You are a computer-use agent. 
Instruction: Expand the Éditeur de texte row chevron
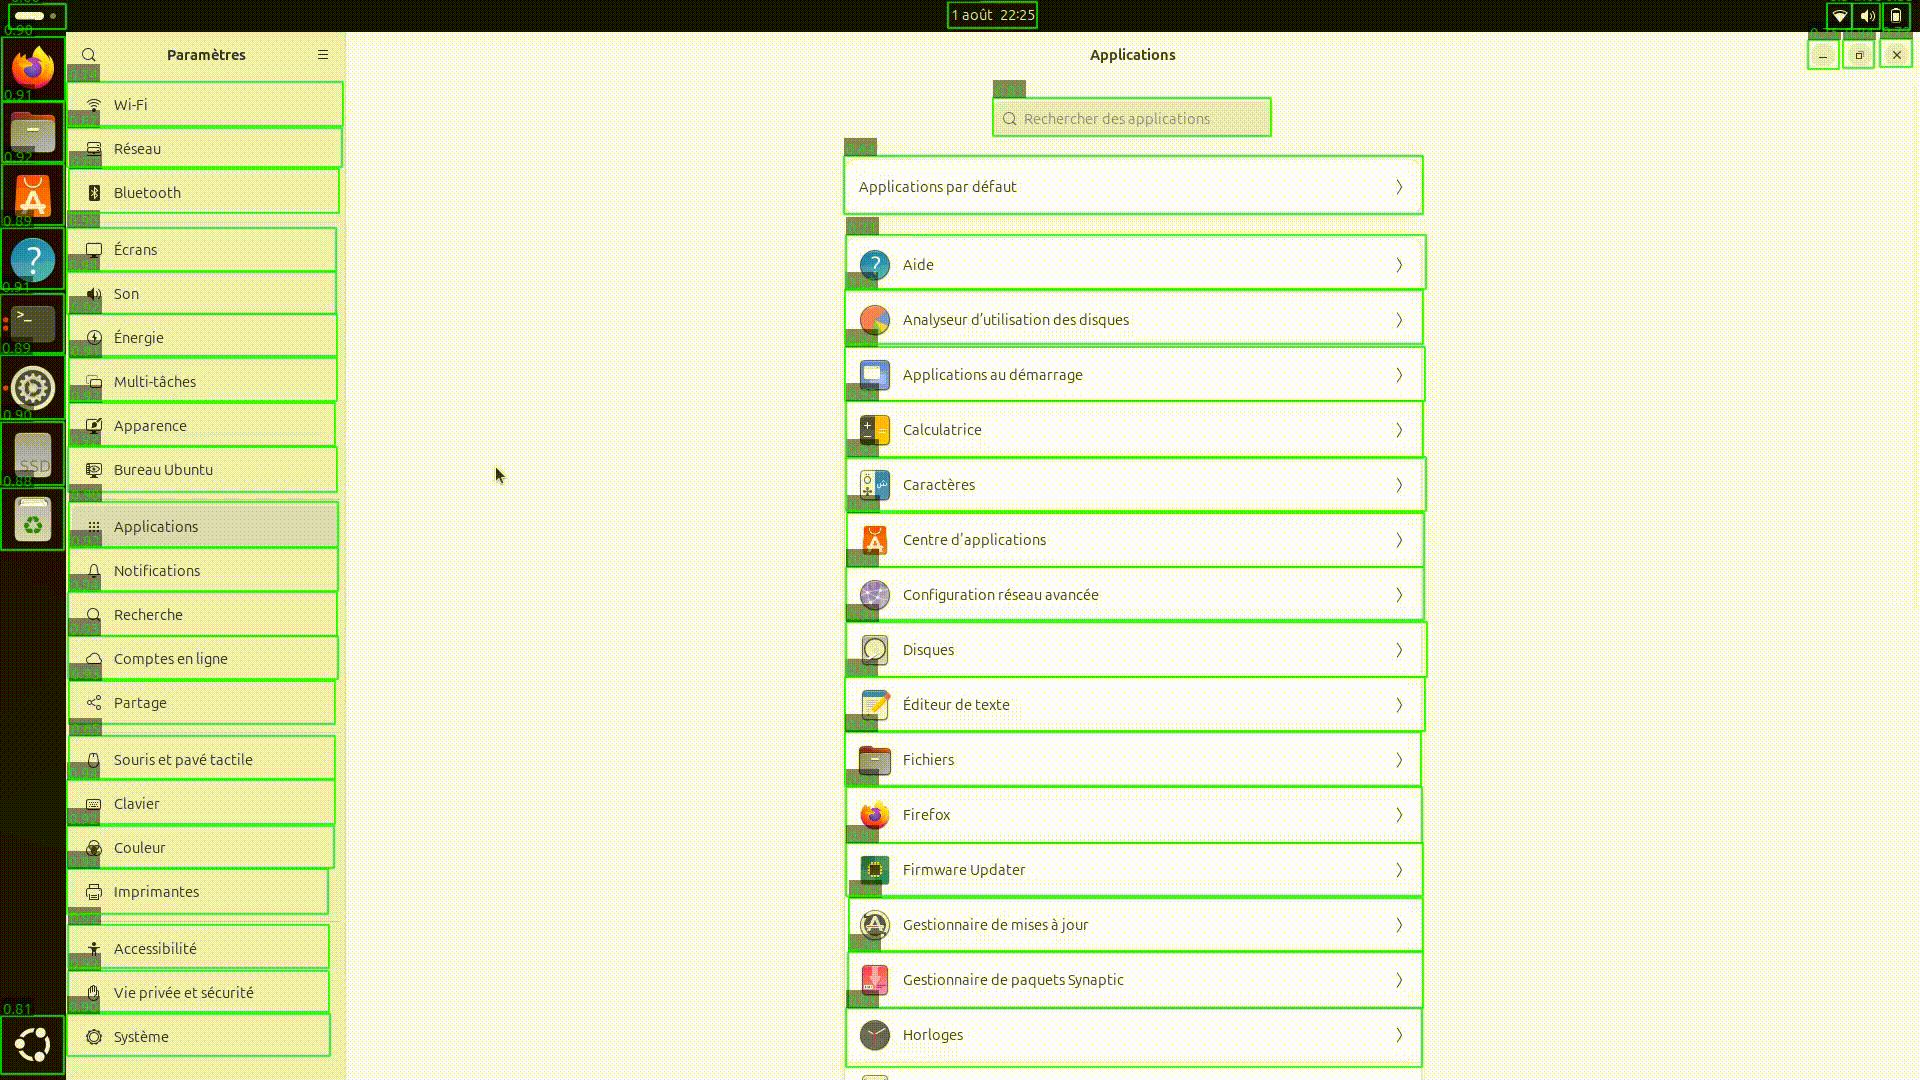tap(1399, 705)
